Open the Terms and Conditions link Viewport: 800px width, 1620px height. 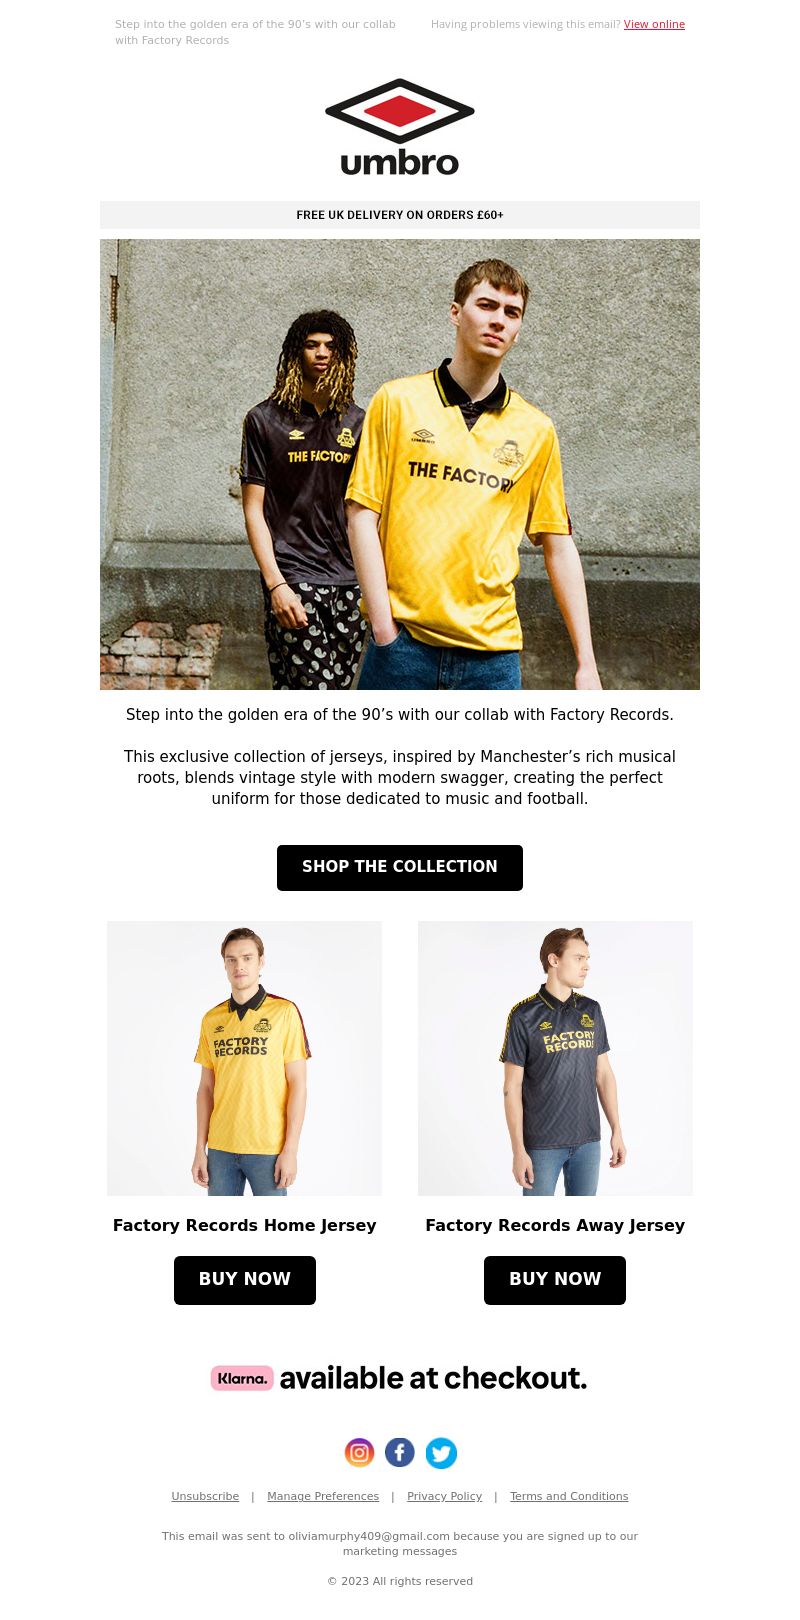click(x=569, y=1496)
